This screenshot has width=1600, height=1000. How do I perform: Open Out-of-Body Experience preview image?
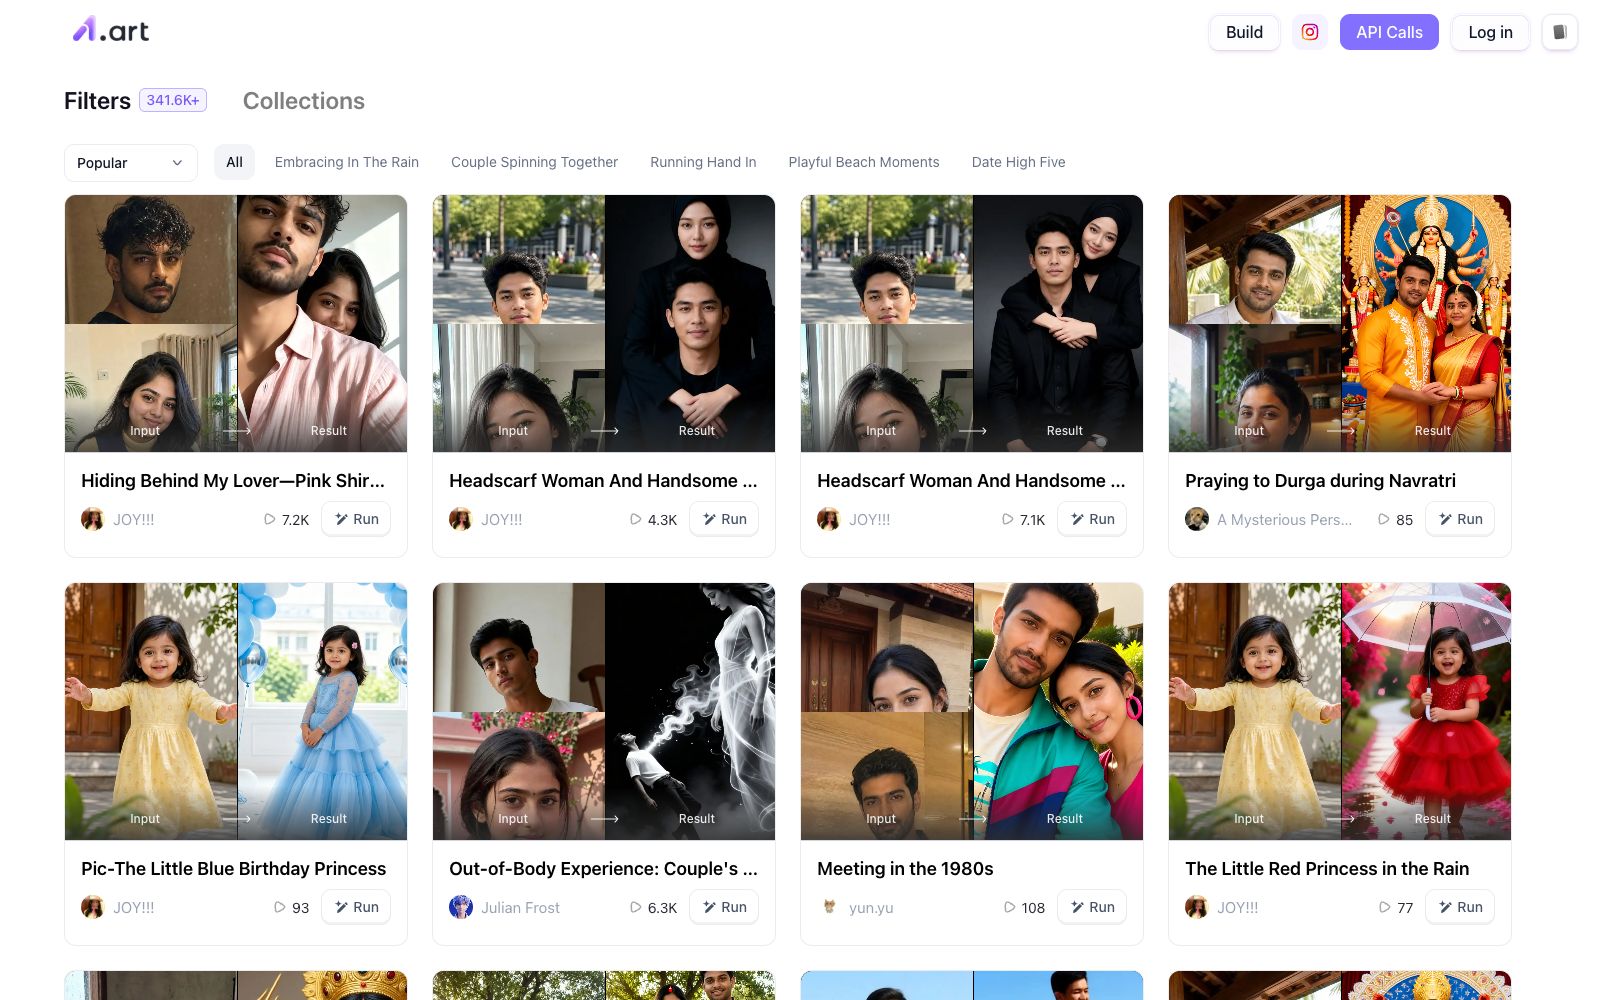(x=603, y=711)
